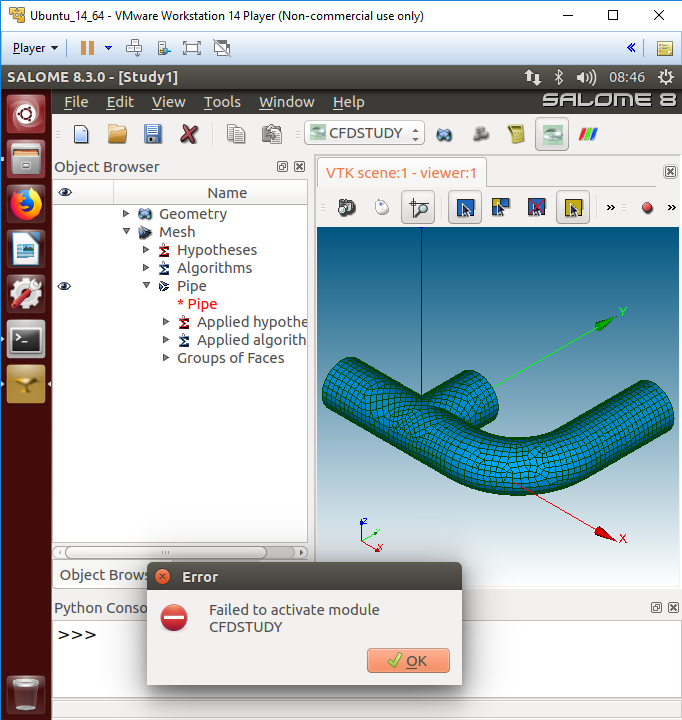Open the Tools menu
Viewport: 682px width, 720px height.
tap(222, 102)
